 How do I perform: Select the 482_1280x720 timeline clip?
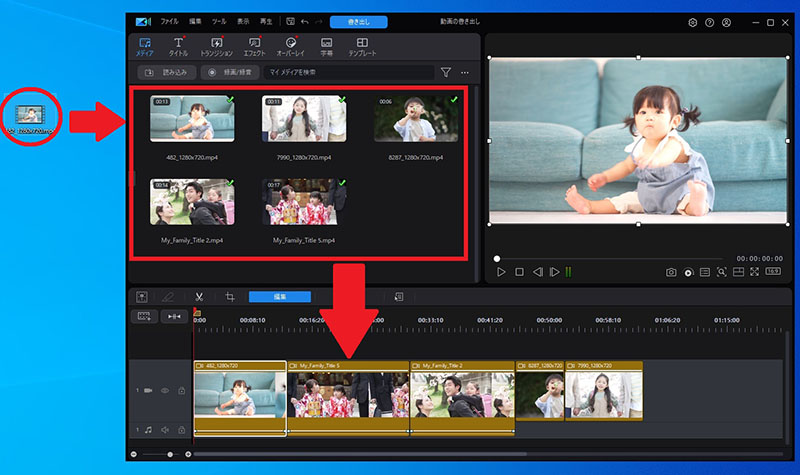pos(240,397)
